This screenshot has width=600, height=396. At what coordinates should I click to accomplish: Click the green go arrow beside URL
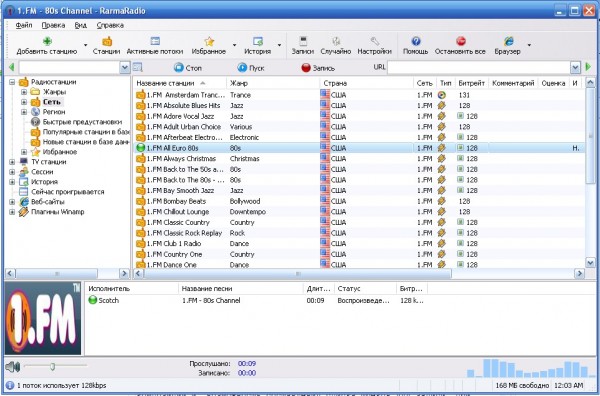588,67
